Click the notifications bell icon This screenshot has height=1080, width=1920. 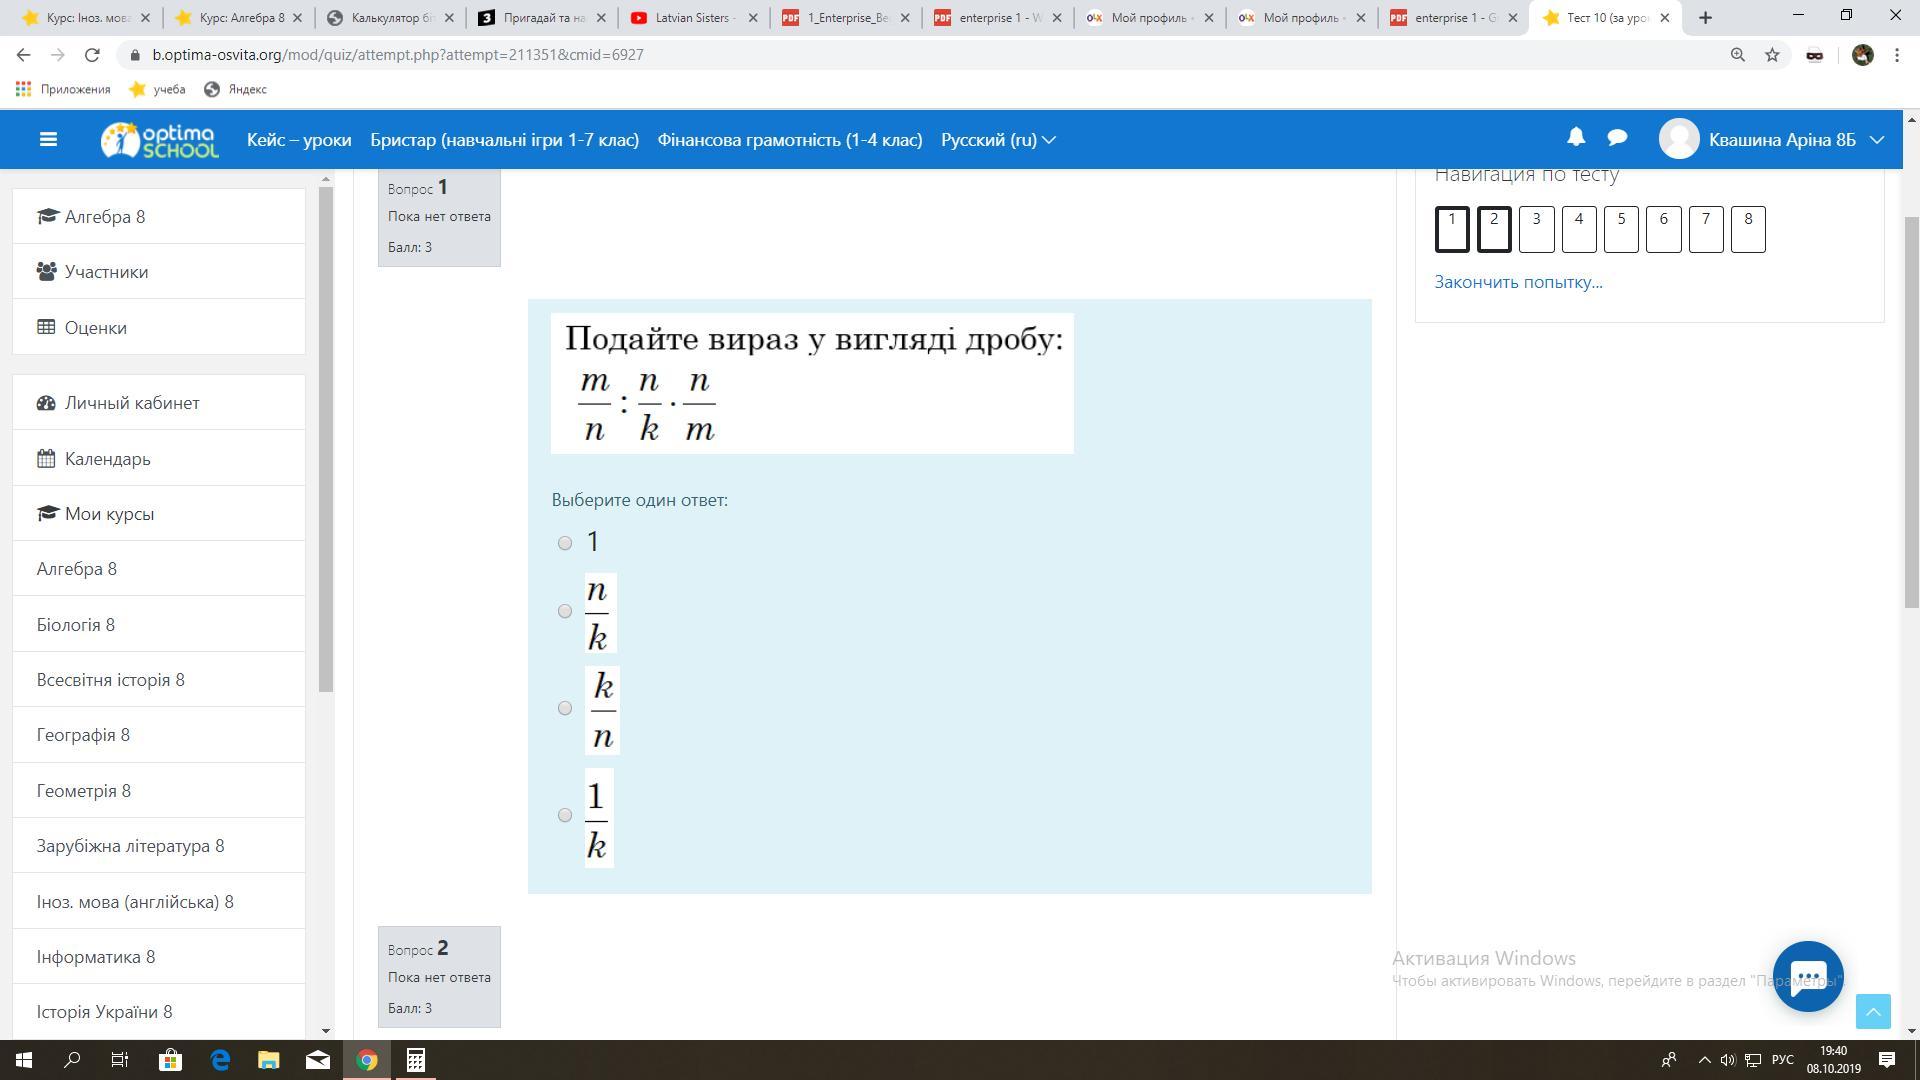click(x=1576, y=137)
